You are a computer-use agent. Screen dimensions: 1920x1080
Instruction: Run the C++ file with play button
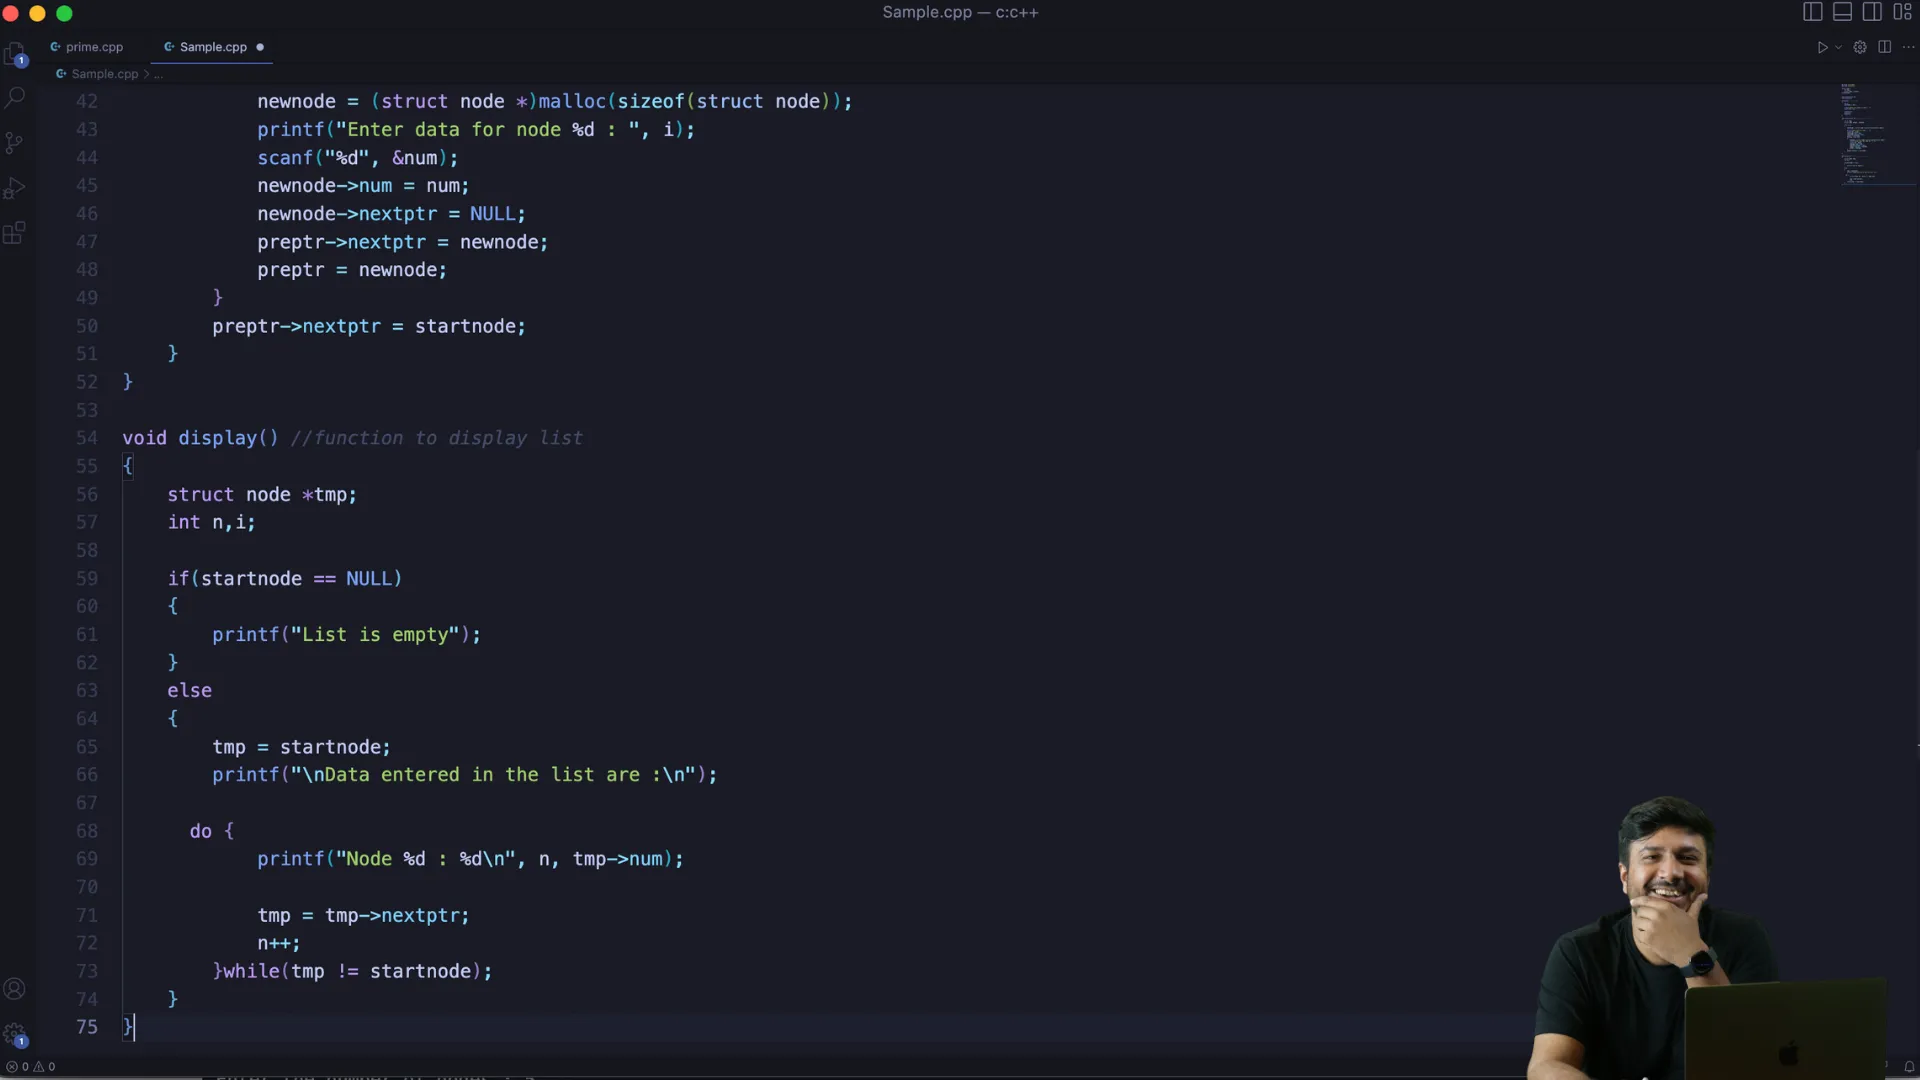pos(1822,47)
